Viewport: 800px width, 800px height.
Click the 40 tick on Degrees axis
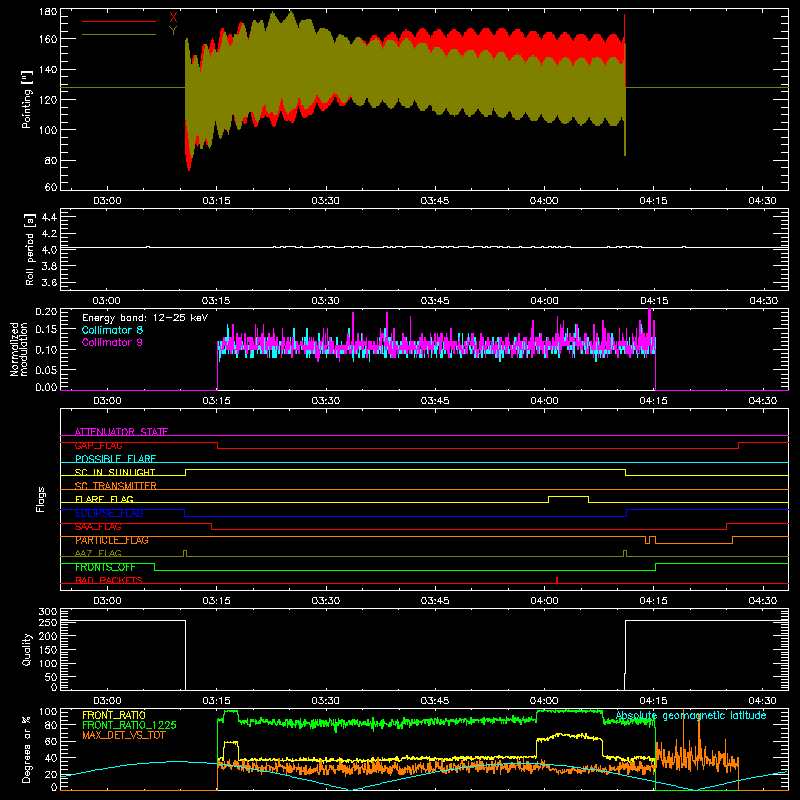(x=51, y=758)
